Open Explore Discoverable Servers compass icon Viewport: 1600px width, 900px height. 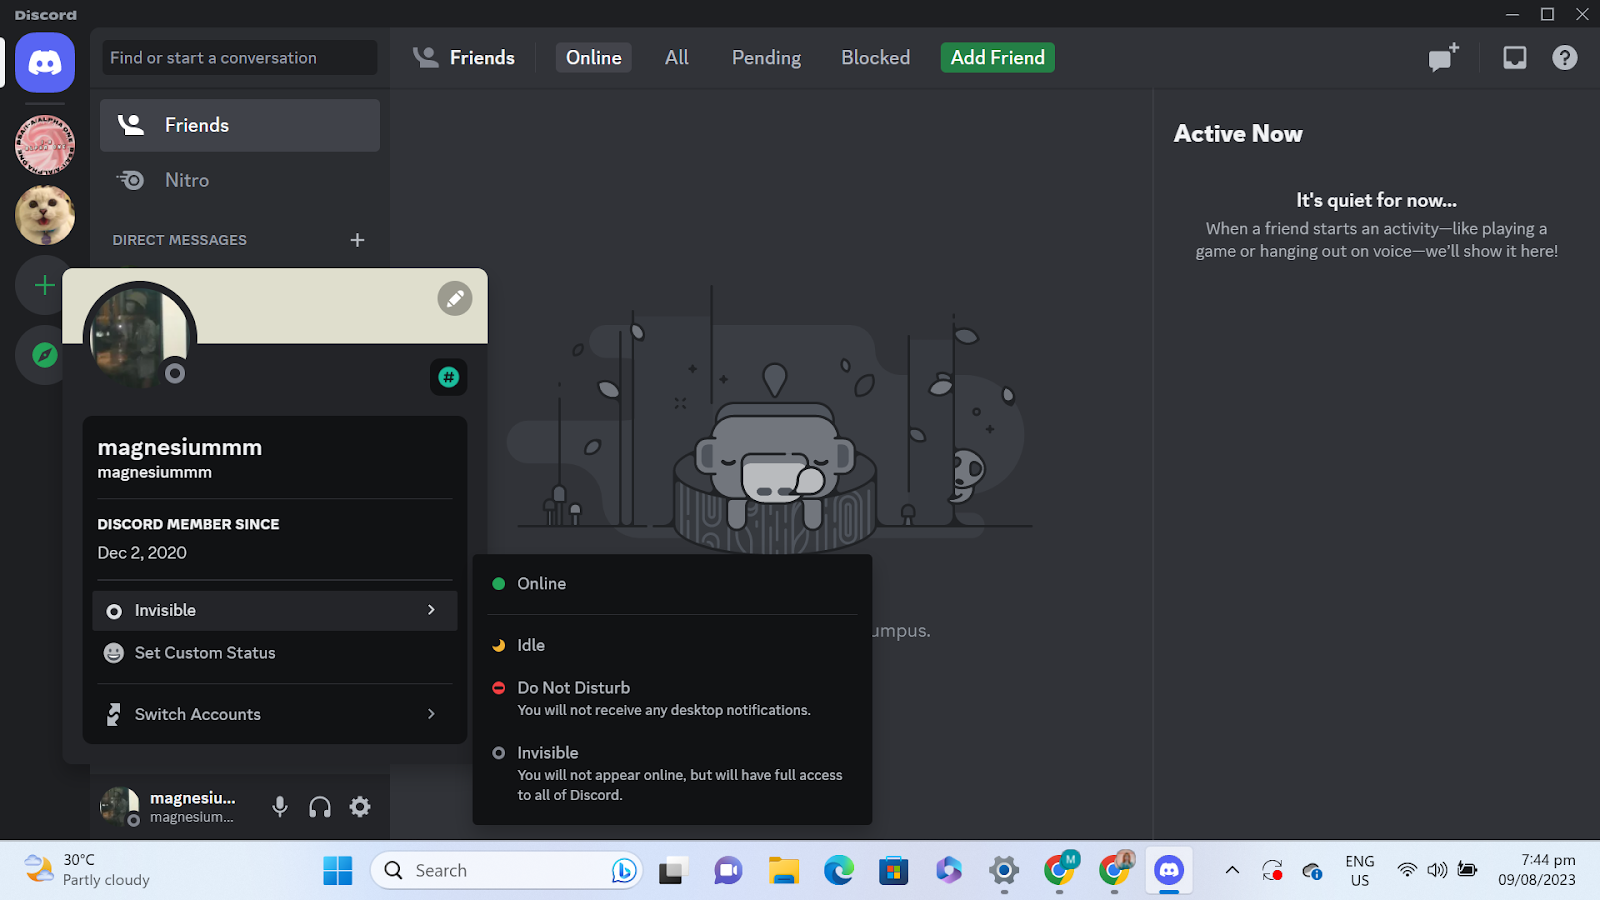45,355
